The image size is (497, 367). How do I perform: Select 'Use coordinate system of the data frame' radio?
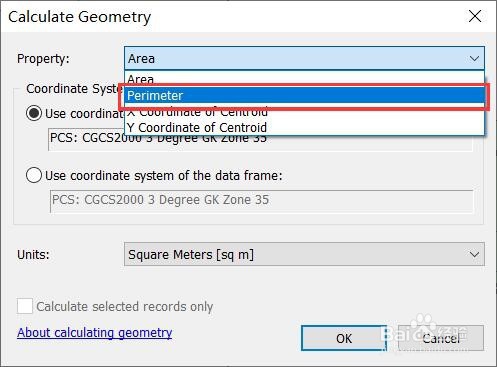tap(34, 175)
